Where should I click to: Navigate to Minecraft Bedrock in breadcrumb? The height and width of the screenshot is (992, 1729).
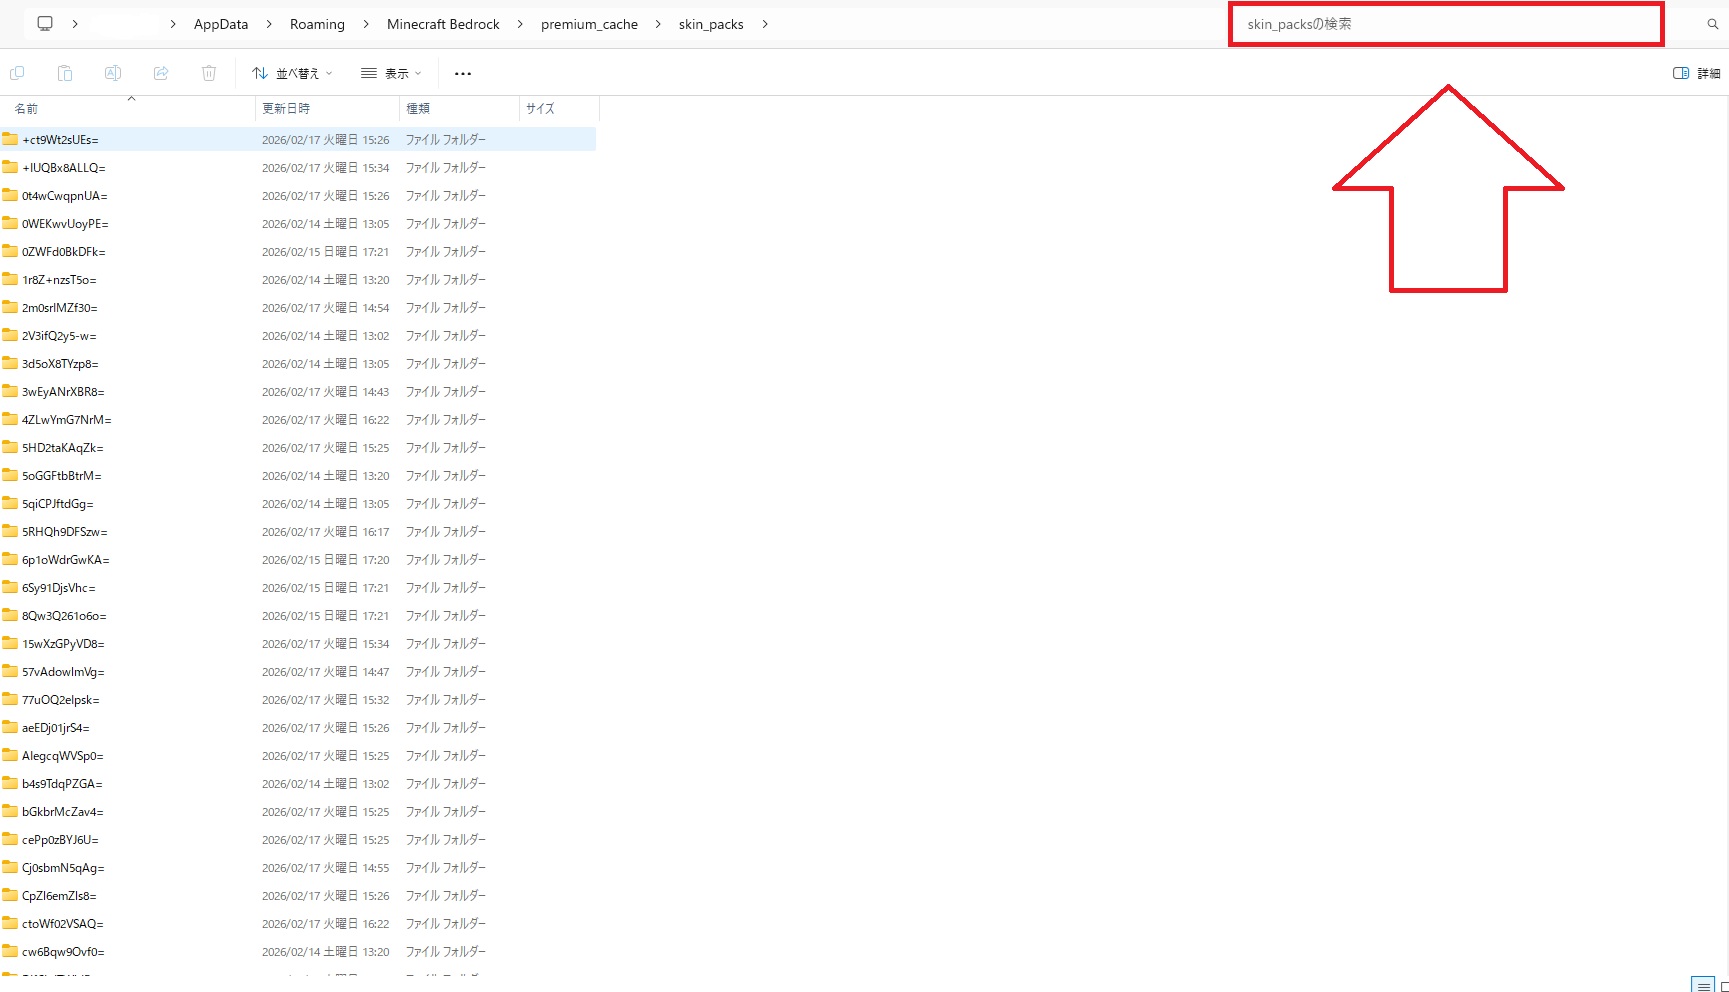(x=443, y=24)
